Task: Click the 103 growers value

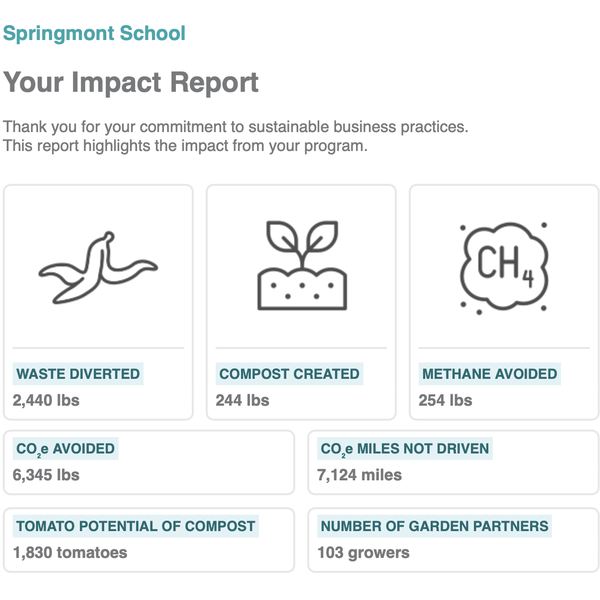Action: [x=363, y=552]
